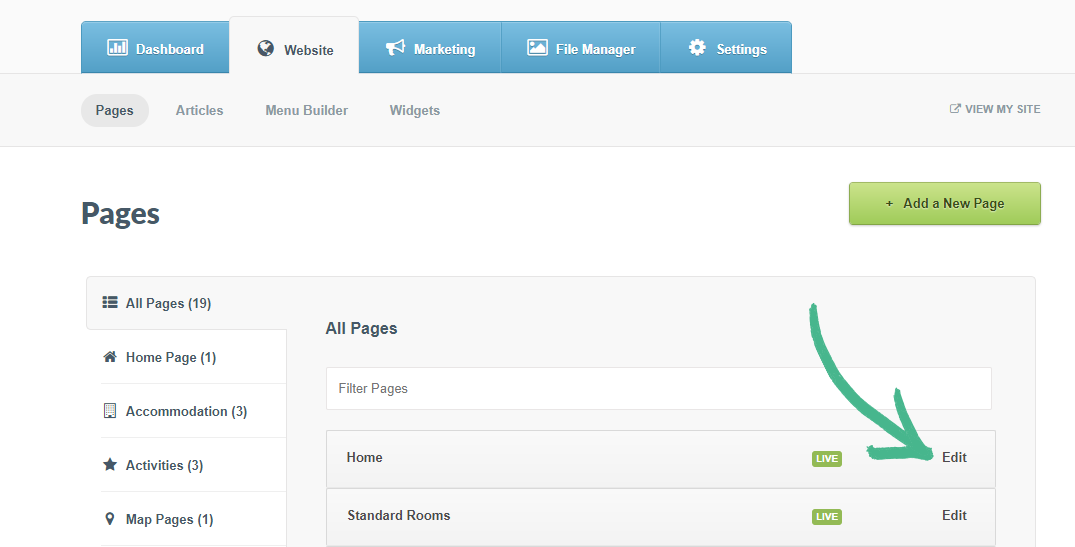The image size is (1075, 547).
Task: Click the house icon for Home Page
Action: 110,357
